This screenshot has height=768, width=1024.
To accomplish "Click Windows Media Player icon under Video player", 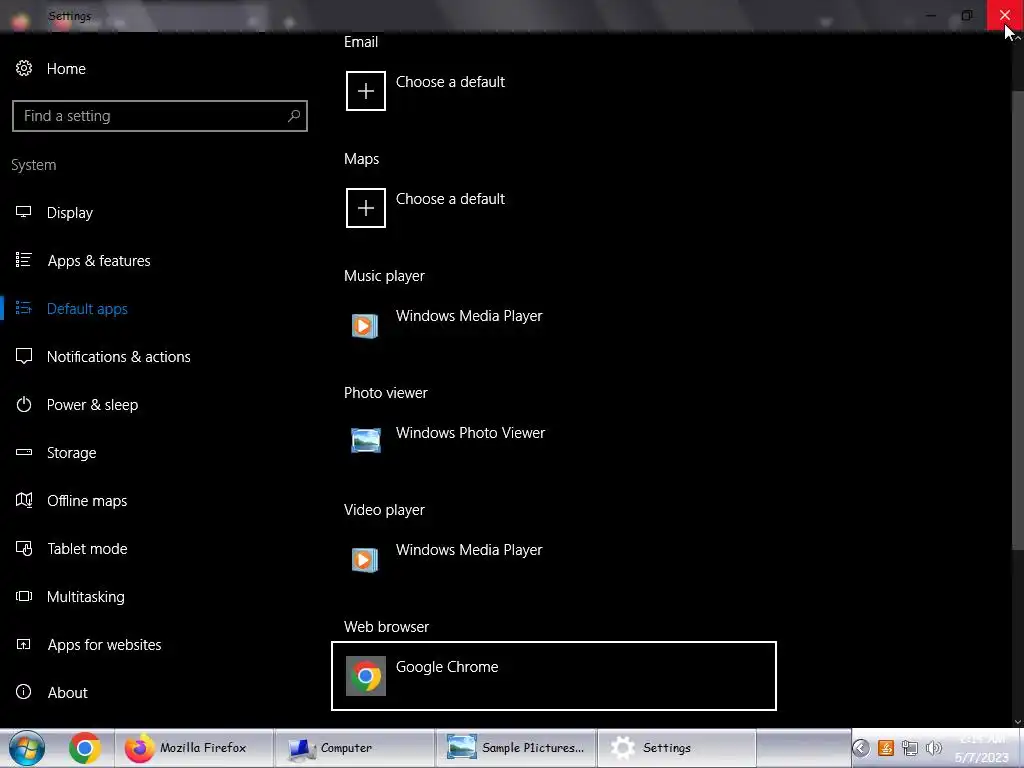I will click(365, 559).
